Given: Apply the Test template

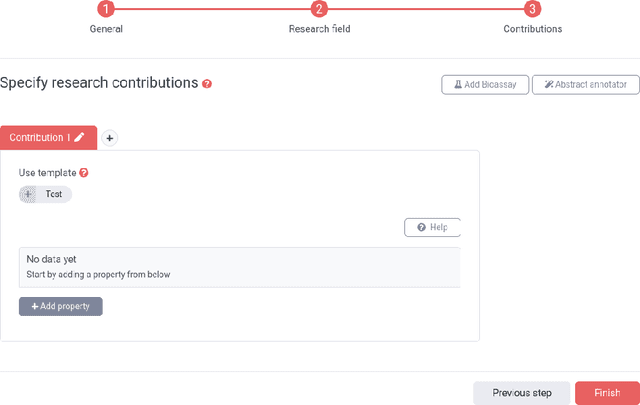Looking at the screenshot, I should 53,194.
